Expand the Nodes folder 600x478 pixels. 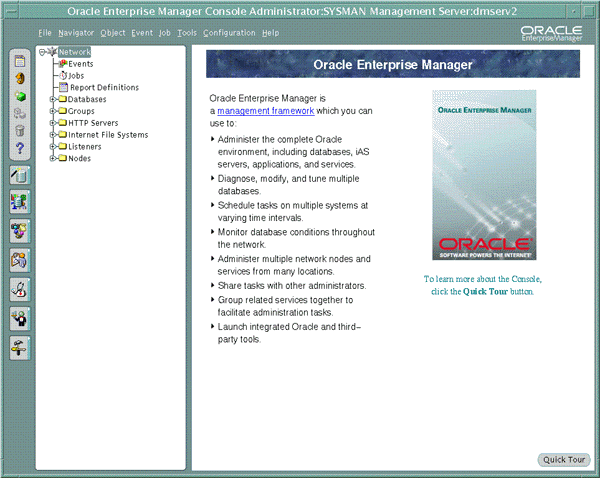click(x=53, y=158)
